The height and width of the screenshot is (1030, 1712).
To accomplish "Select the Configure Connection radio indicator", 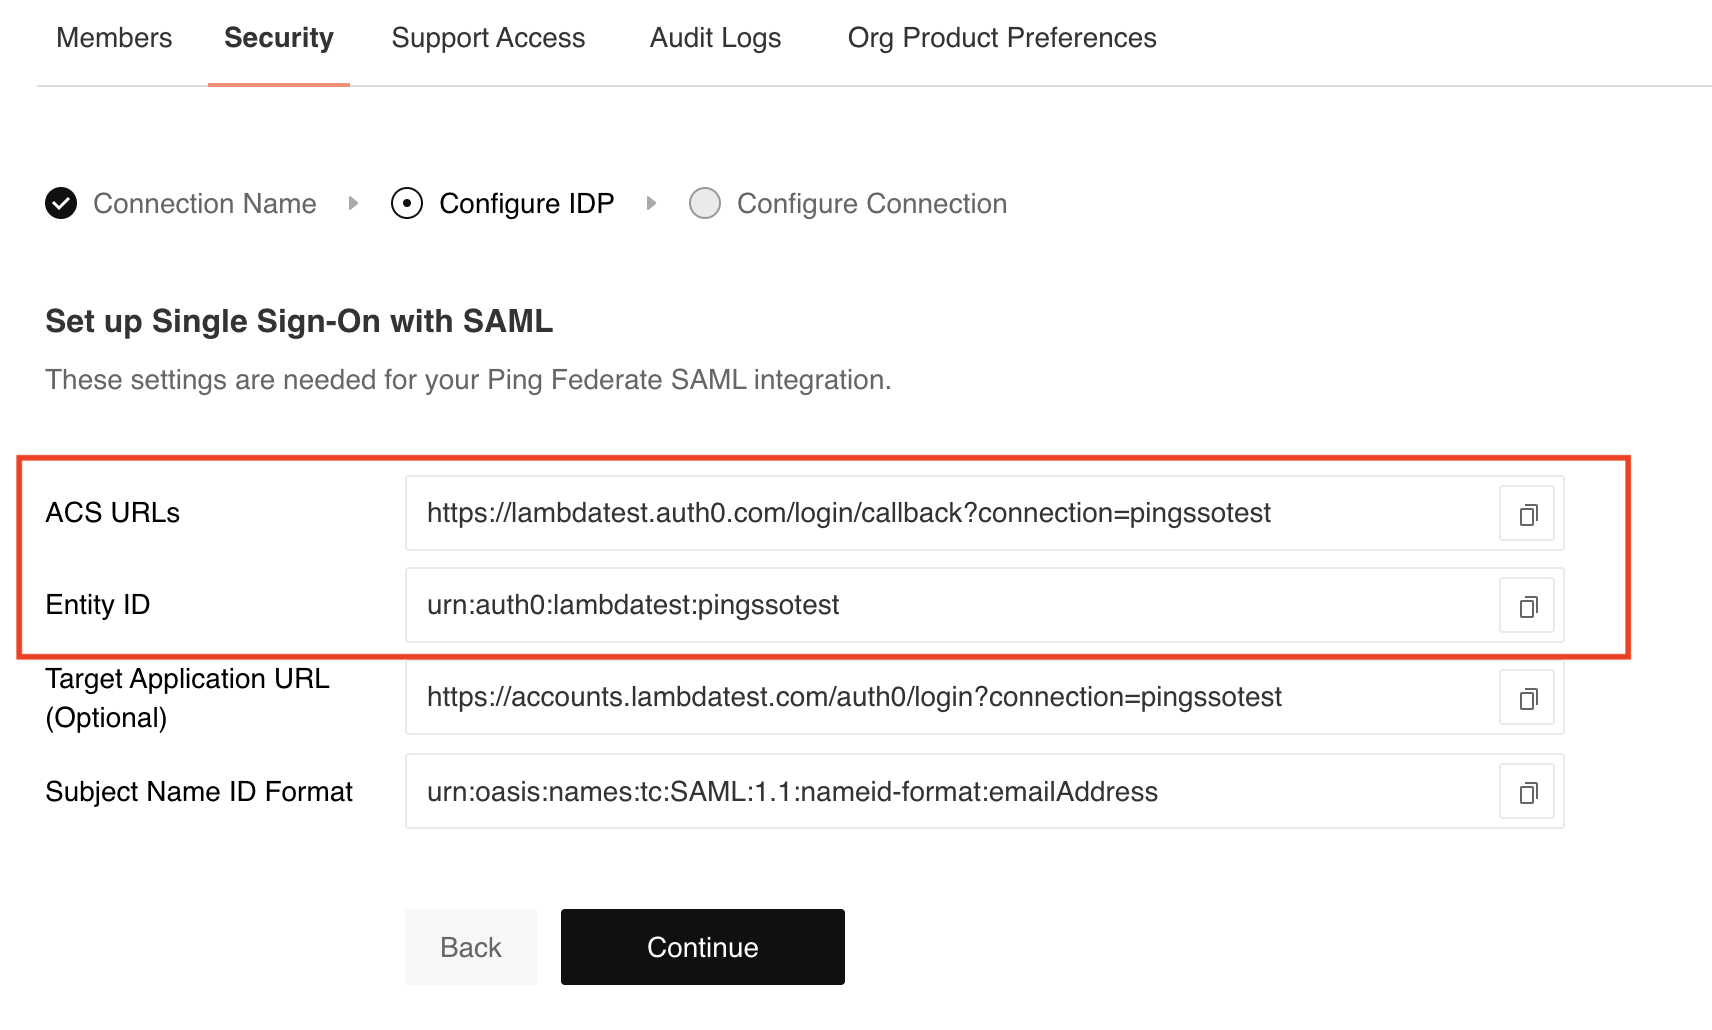I will [x=705, y=203].
